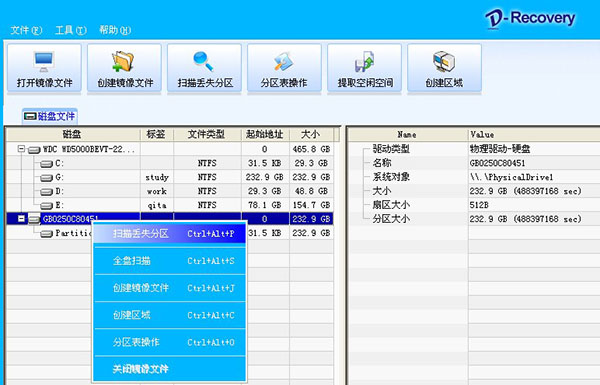Select the G: study partition row

[x=170, y=177]
